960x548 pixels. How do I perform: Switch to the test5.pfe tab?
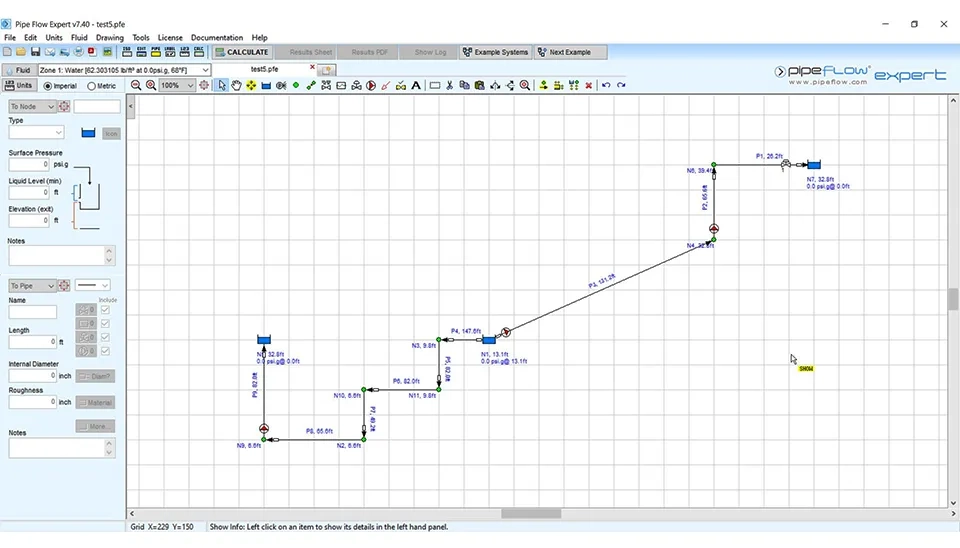(266, 69)
